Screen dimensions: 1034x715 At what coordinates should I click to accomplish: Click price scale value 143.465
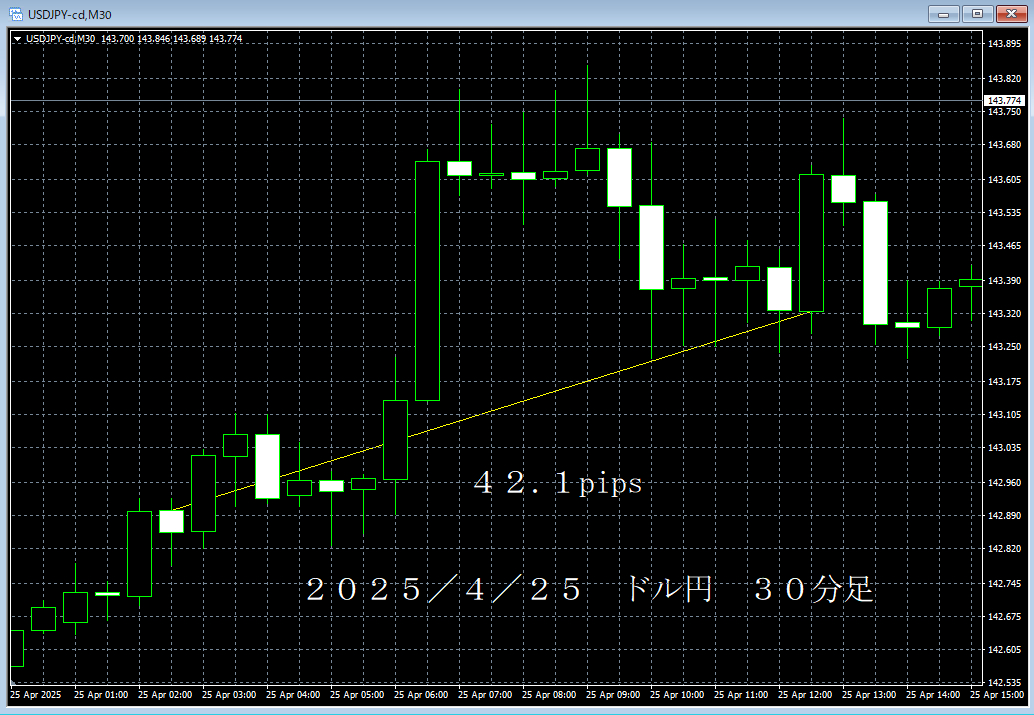tap(1004, 245)
